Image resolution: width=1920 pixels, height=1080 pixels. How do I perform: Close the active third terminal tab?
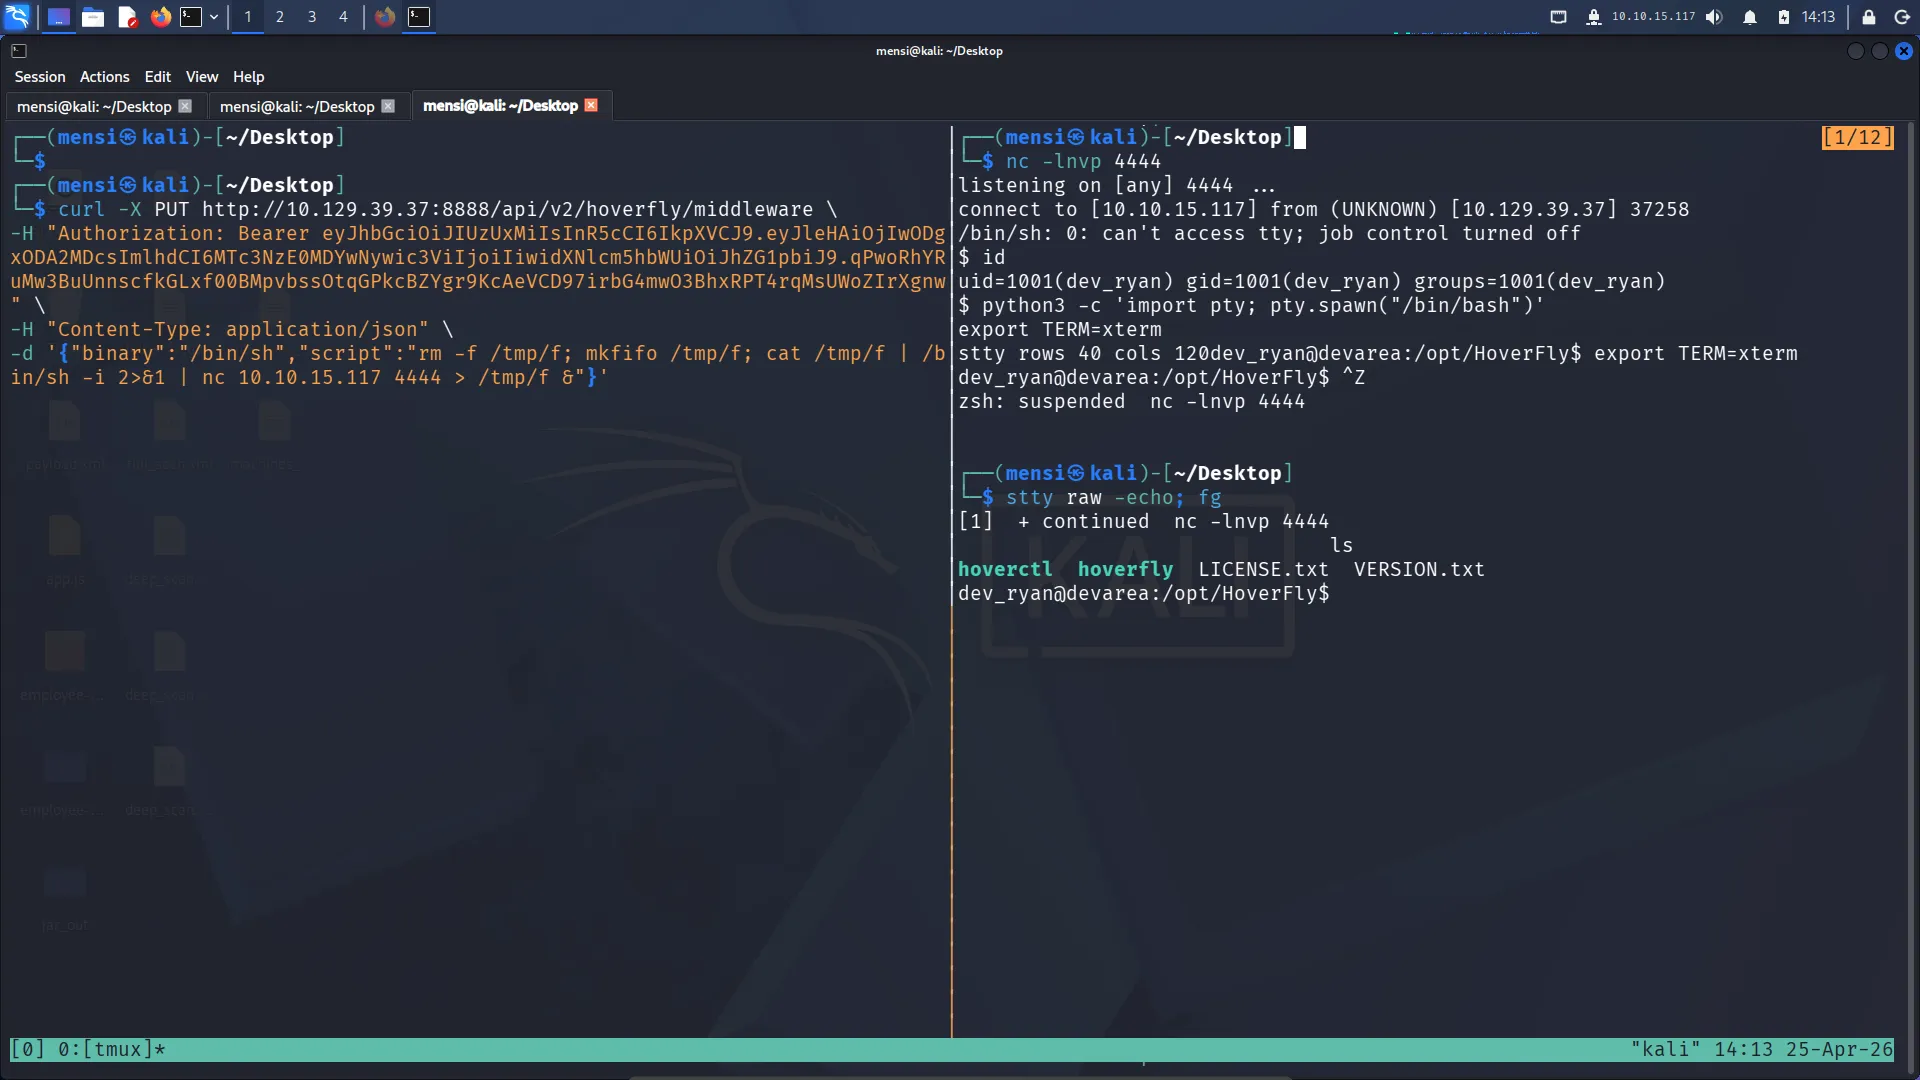[x=591, y=105]
